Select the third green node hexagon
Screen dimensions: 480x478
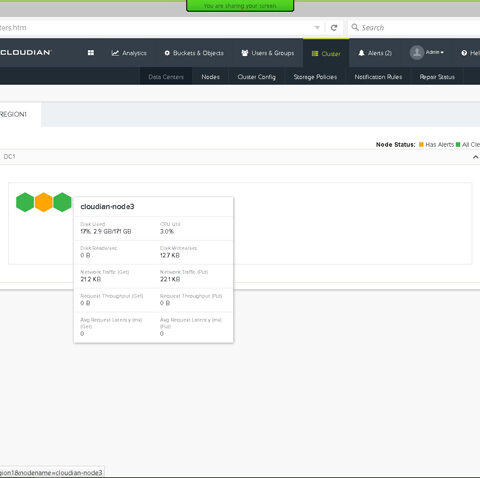pyautogui.click(x=62, y=202)
